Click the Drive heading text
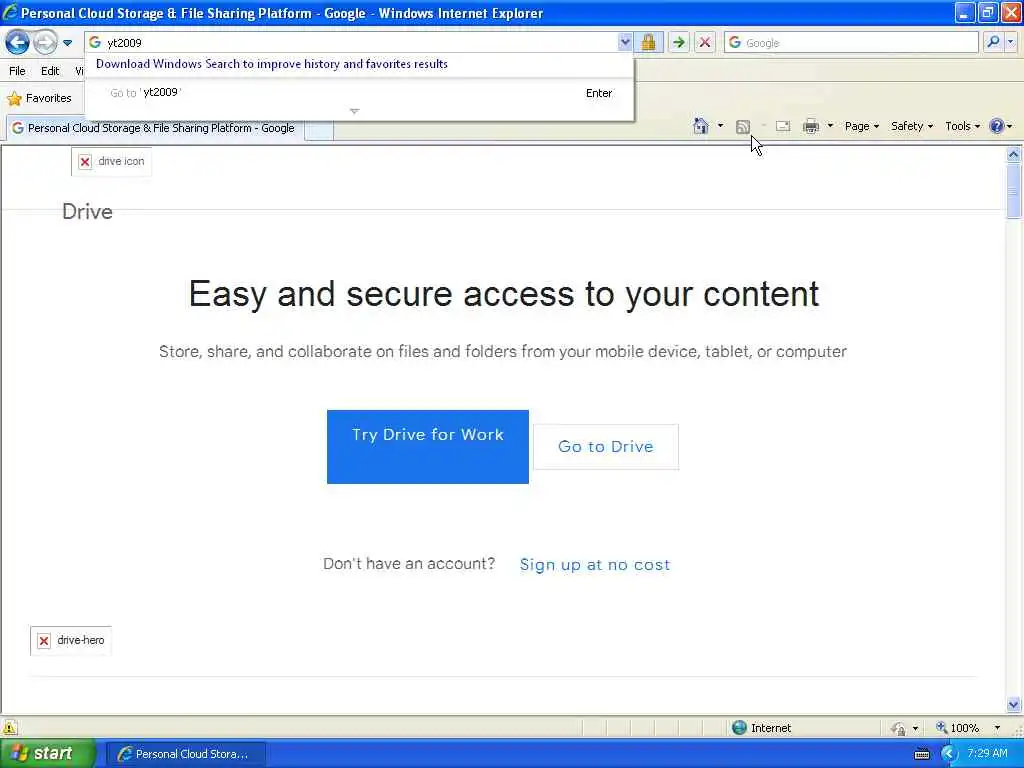Image resolution: width=1024 pixels, height=768 pixels. point(87,212)
